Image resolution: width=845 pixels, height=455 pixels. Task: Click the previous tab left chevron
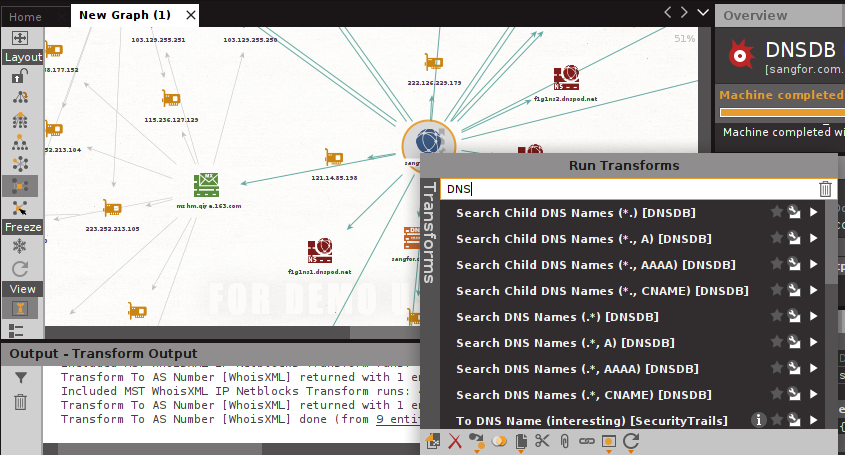[x=668, y=12]
